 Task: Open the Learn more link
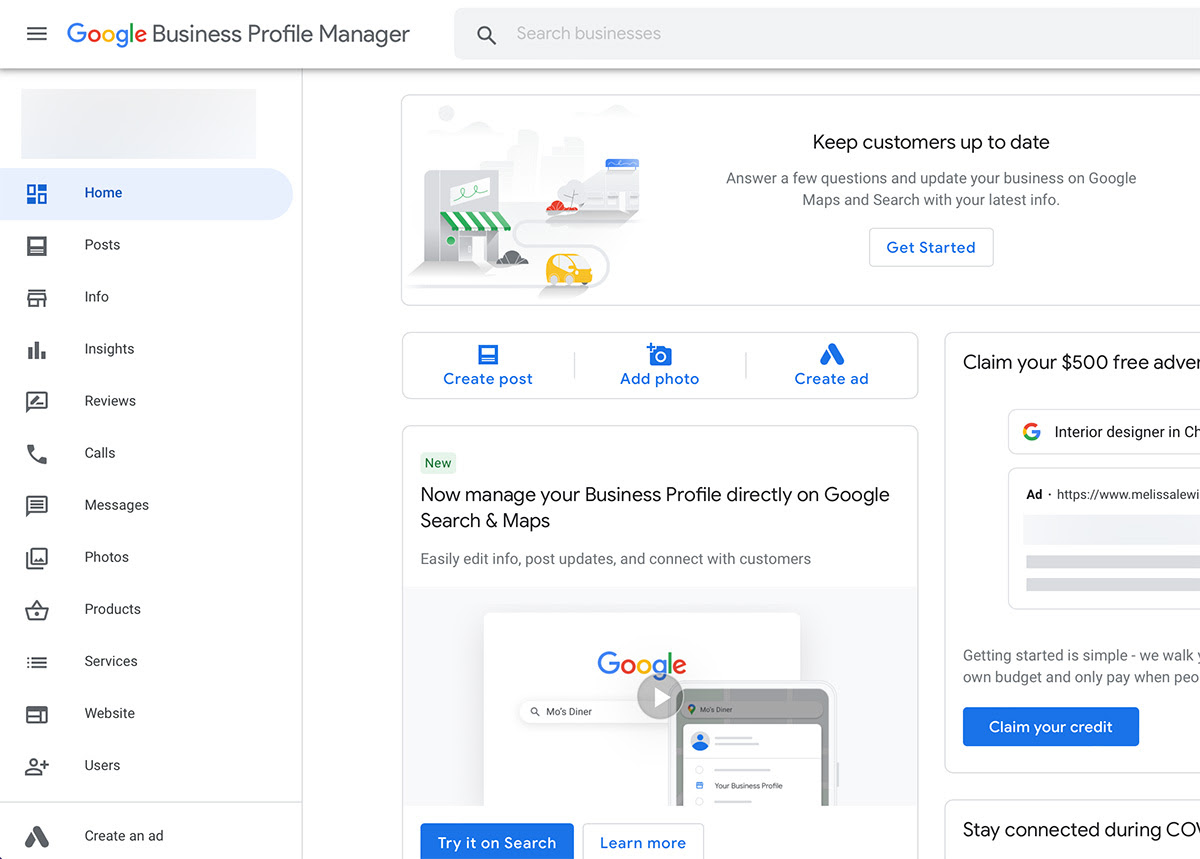click(x=643, y=842)
